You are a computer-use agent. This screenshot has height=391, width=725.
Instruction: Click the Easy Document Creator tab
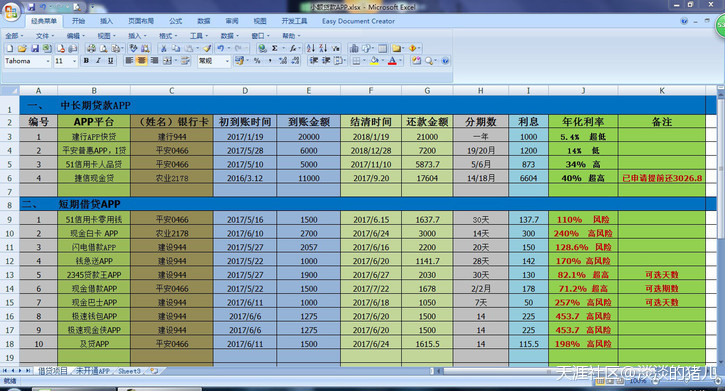click(358, 21)
